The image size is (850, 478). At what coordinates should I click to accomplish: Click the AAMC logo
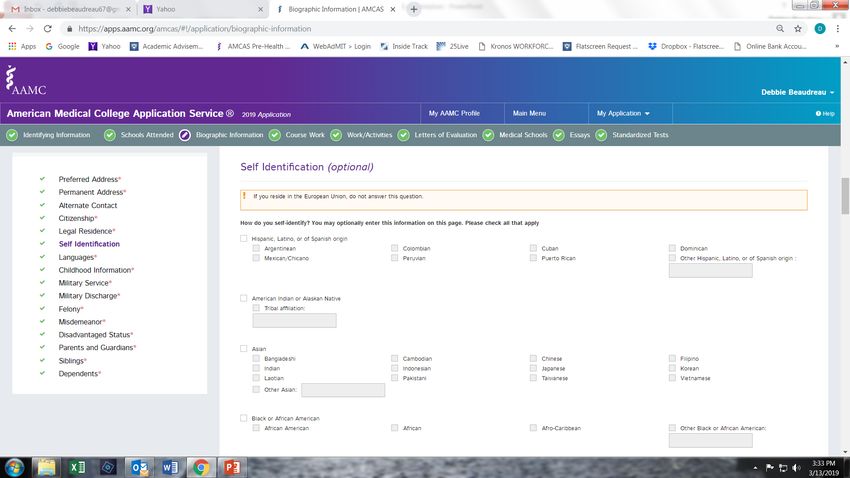point(25,80)
